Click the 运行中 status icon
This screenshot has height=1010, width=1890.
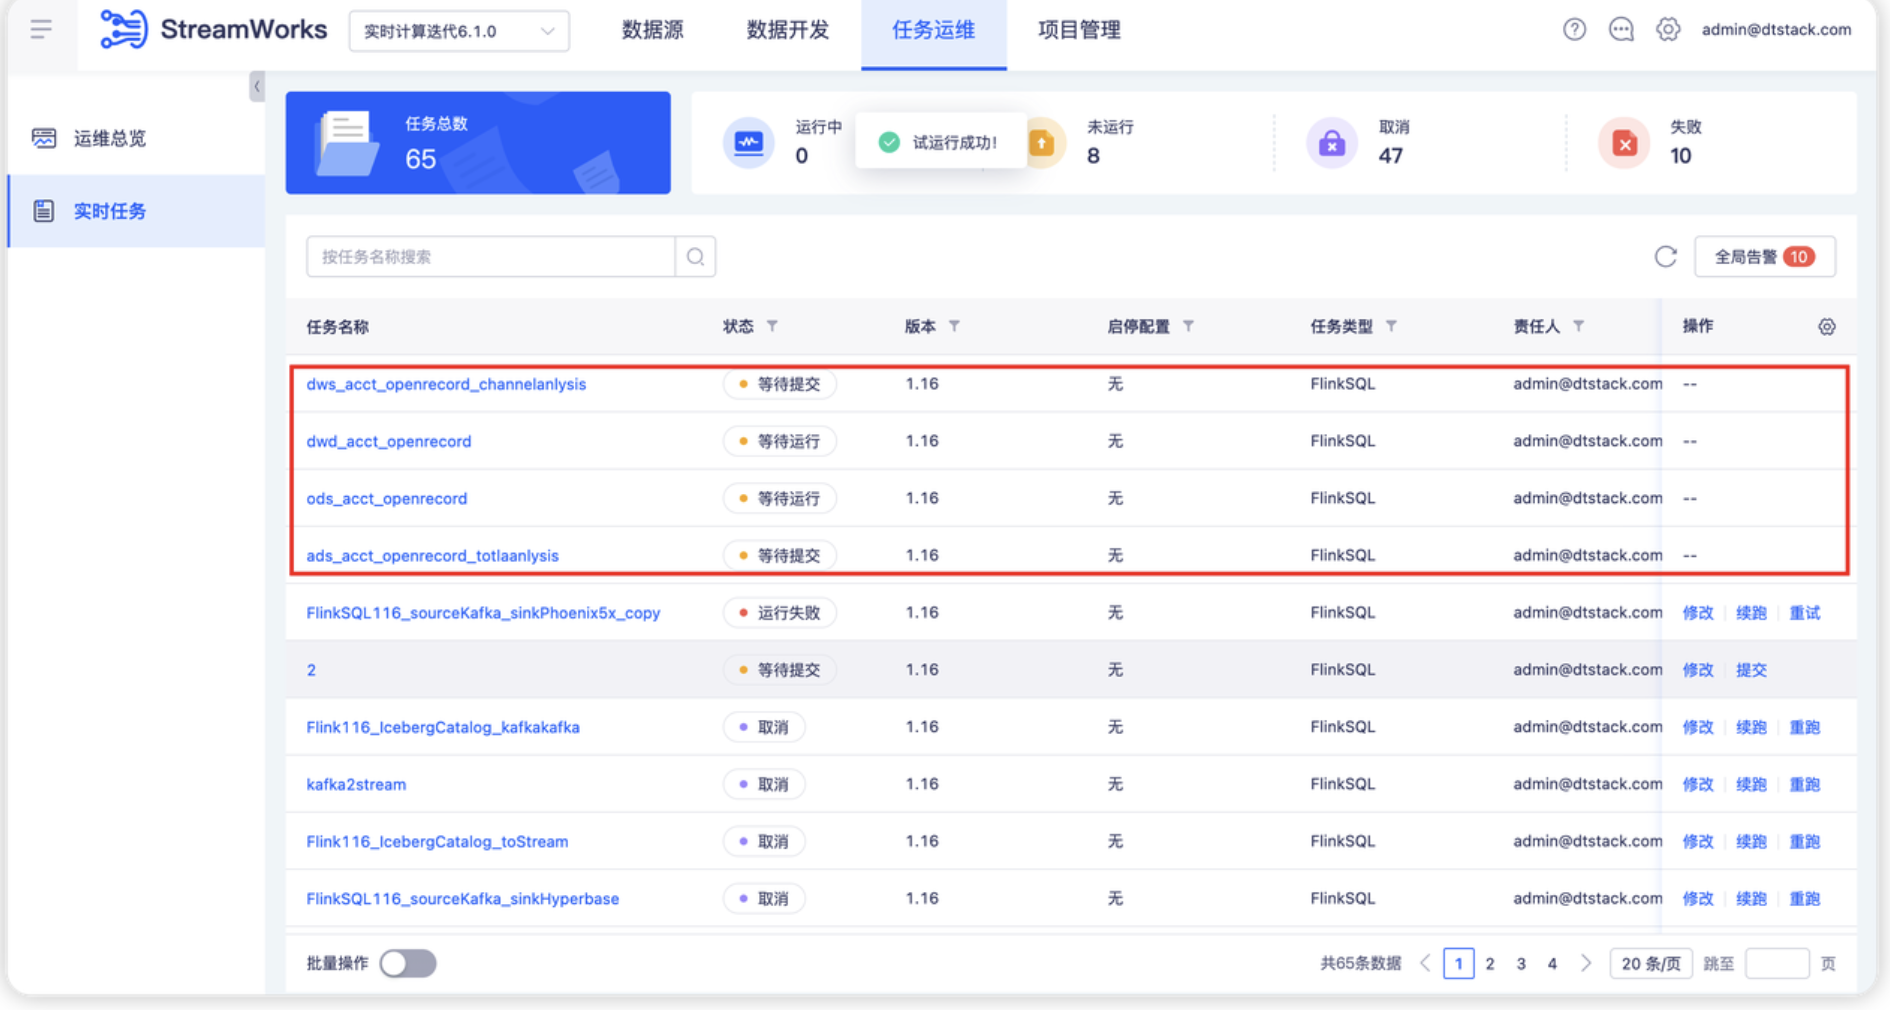[x=748, y=142]
